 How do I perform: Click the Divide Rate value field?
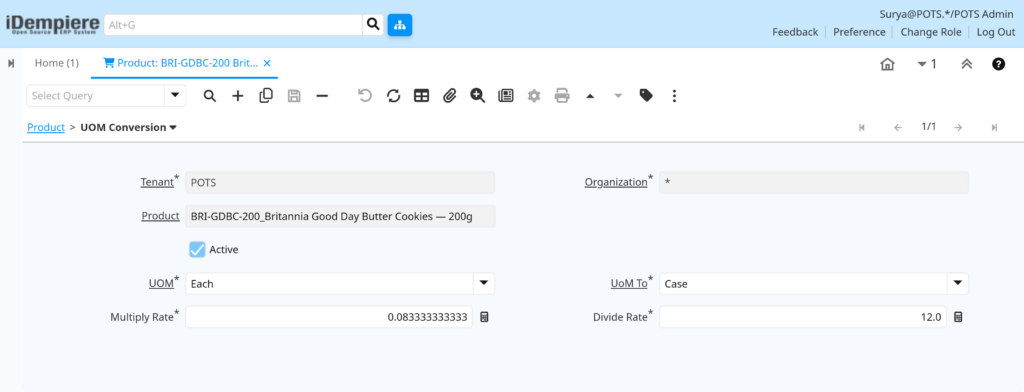pos(803,318)
